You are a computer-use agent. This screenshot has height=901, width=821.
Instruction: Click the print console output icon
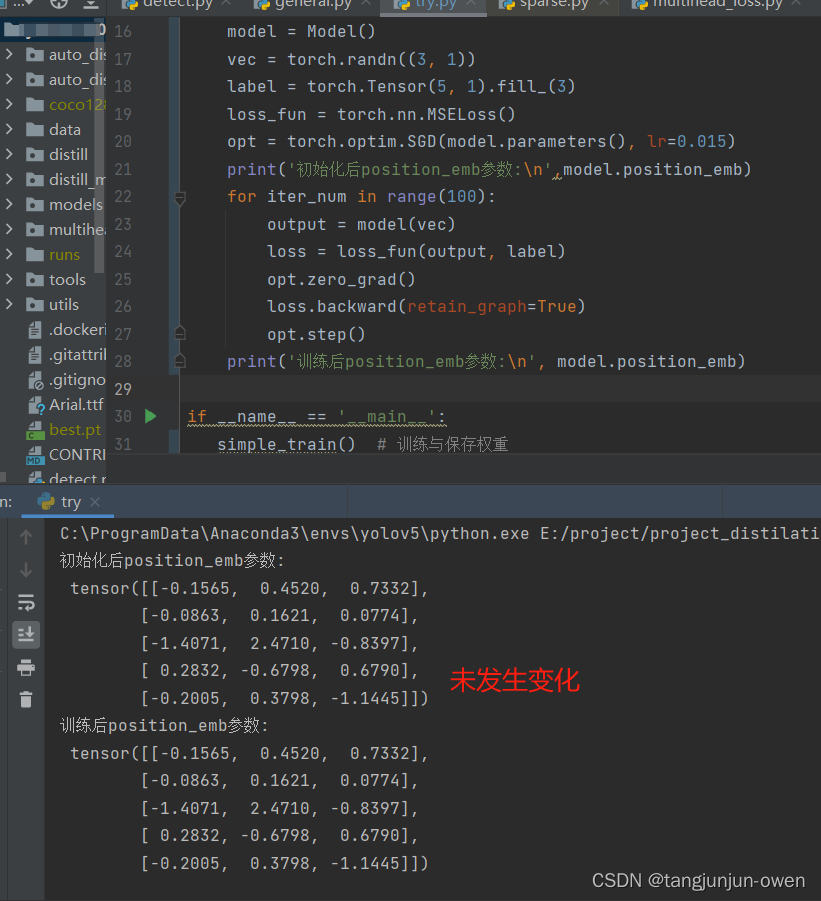[x=25, y=666]
